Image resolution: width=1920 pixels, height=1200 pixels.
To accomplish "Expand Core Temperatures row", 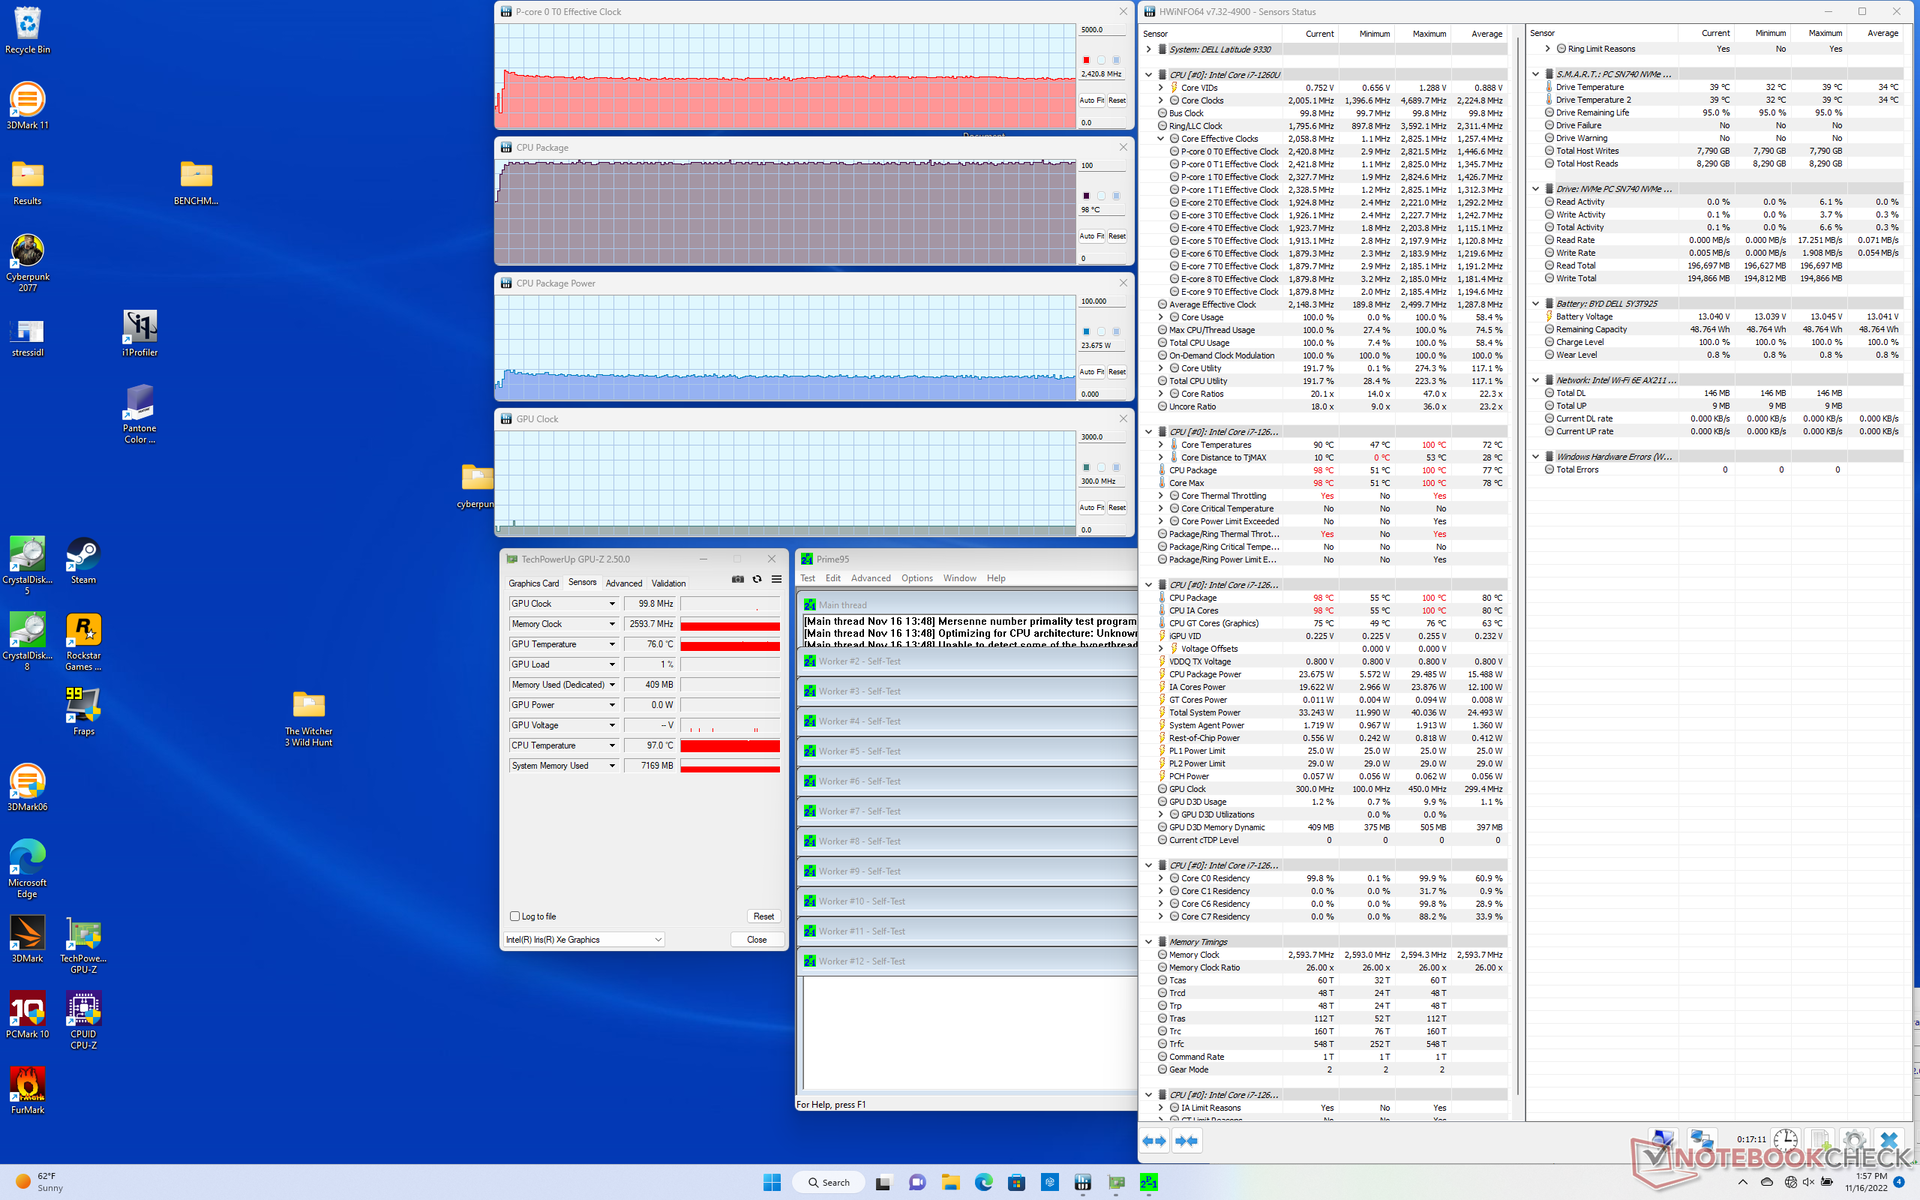I will click(1161, 445).
